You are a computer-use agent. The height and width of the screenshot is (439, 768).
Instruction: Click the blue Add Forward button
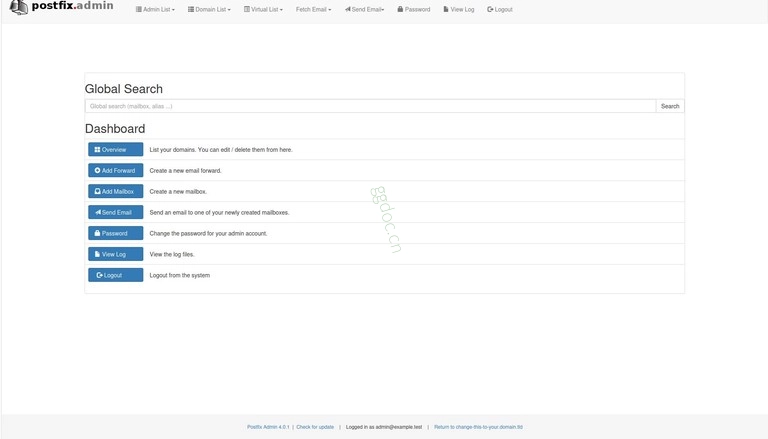point(116,171)
